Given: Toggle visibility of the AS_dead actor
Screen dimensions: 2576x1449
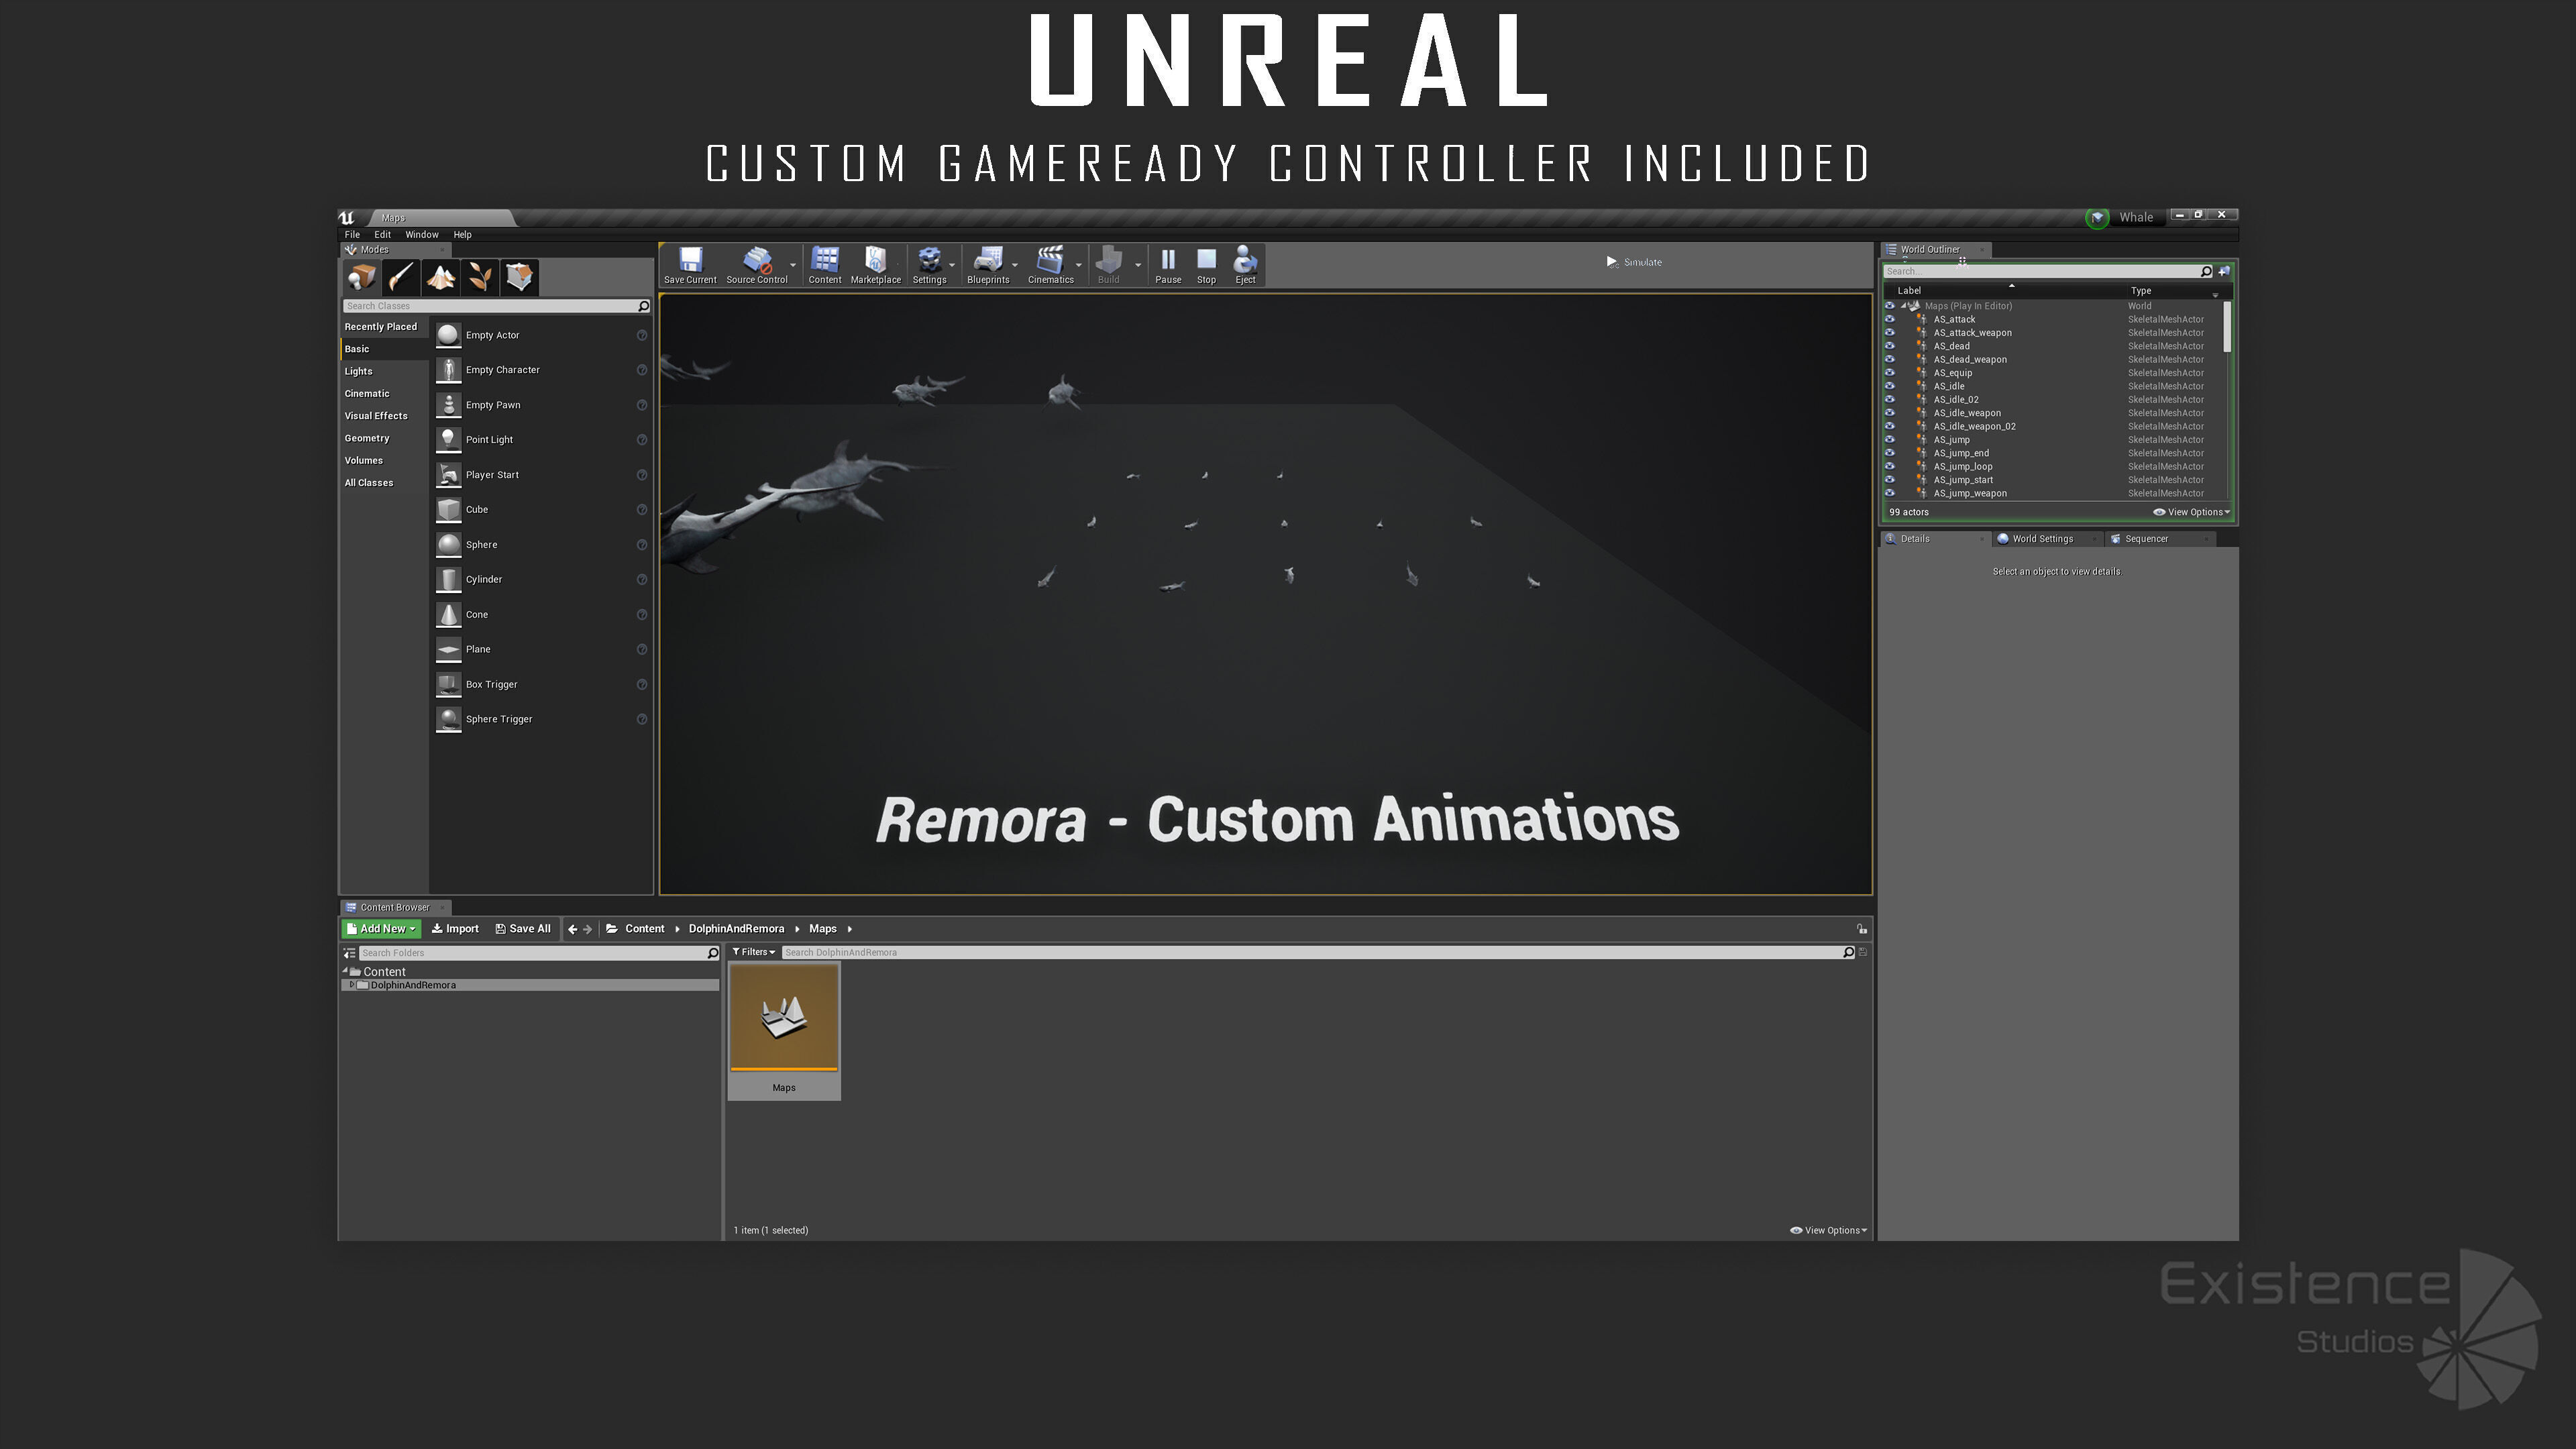Looking at the screenshot, I should (1889, 347).
